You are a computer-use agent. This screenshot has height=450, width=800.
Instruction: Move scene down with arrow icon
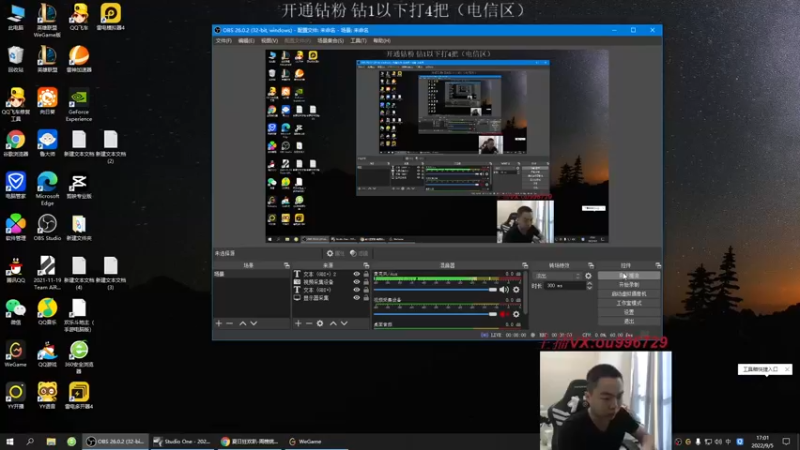tap(254, 323)
